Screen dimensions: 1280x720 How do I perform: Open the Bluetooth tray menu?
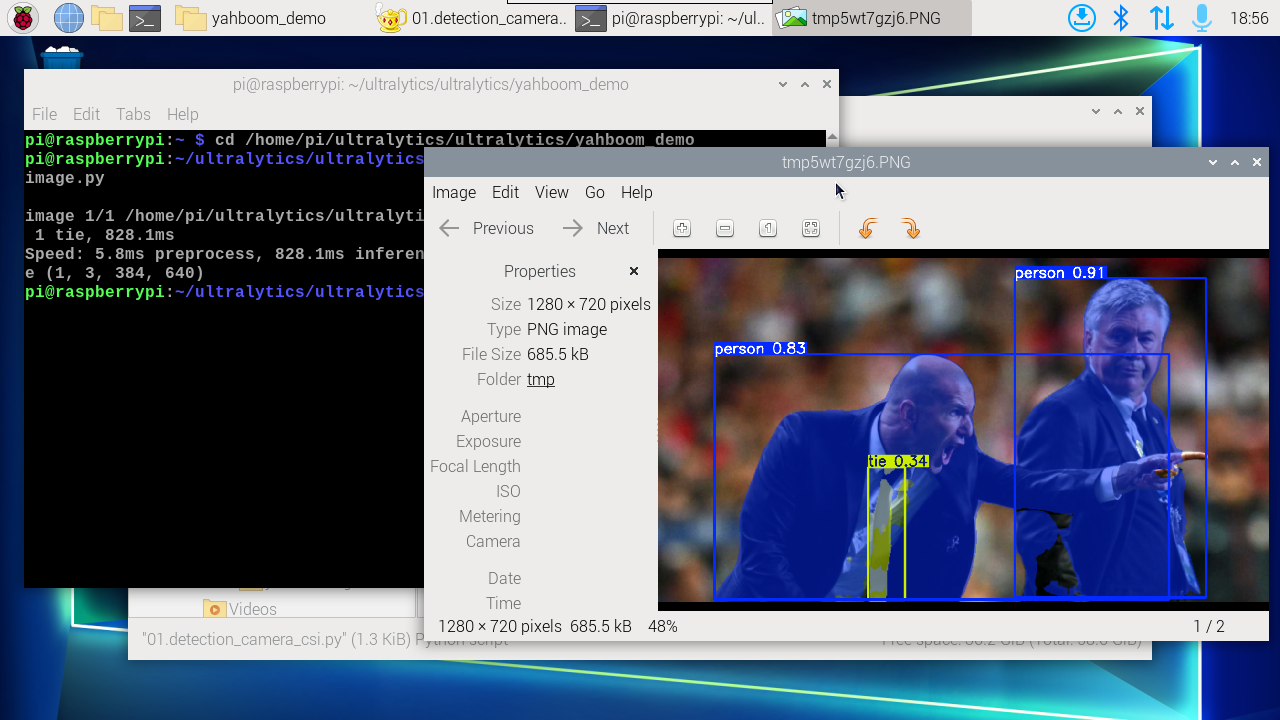[x=1121, y=18]
